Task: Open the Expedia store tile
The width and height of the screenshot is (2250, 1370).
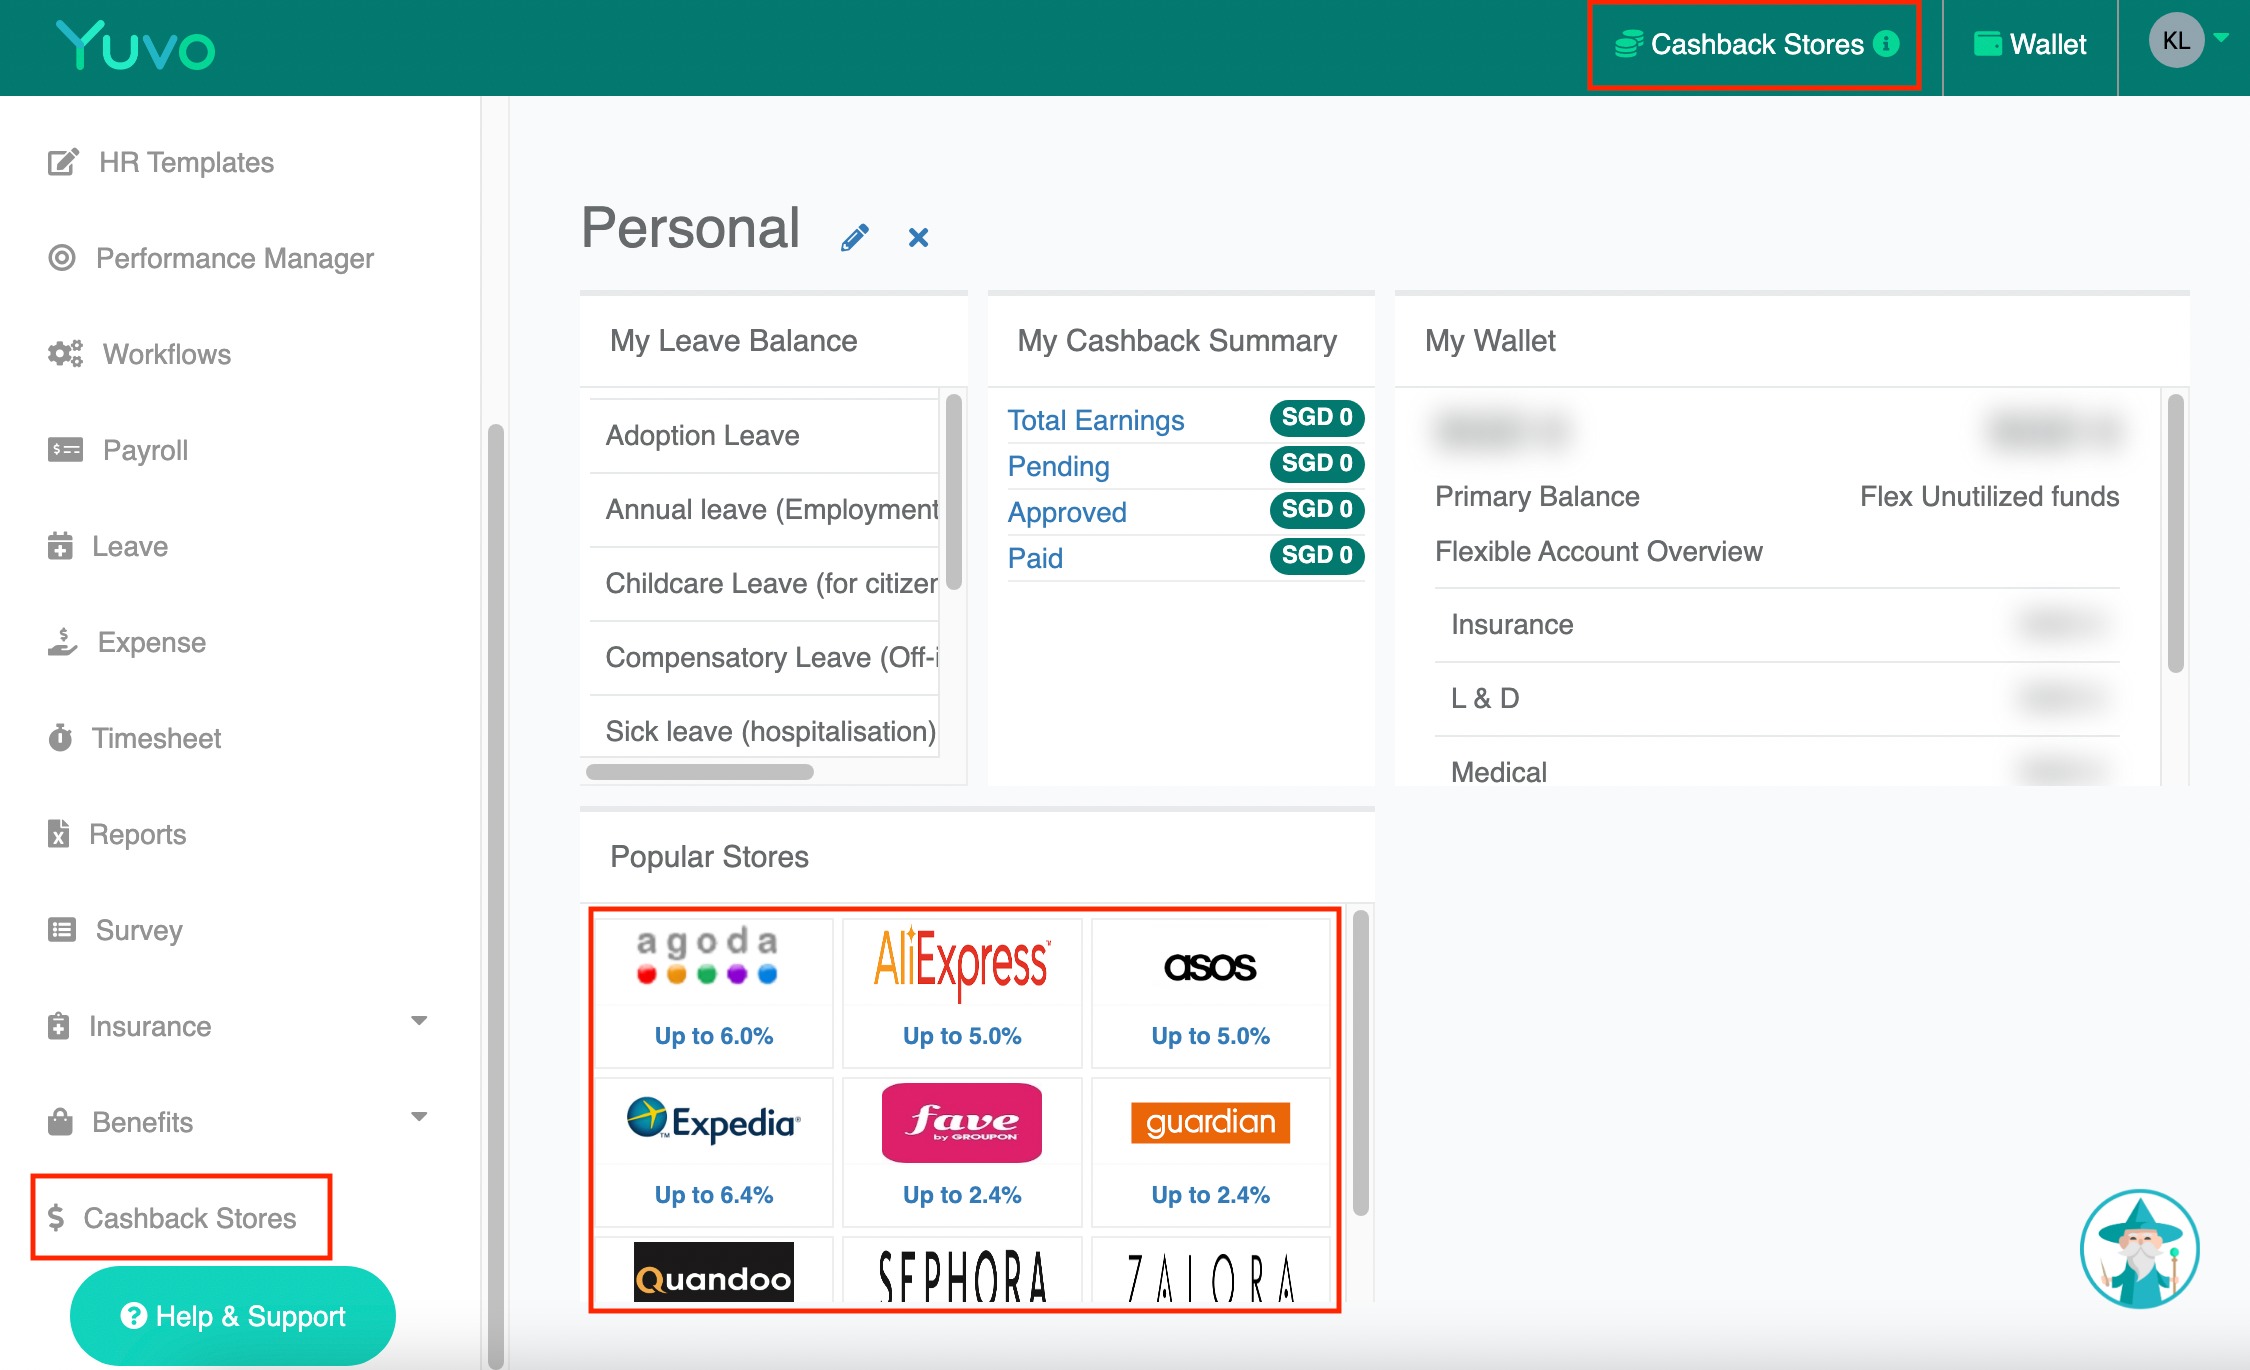Action: pyautogui.click(x=714, y=1151)
